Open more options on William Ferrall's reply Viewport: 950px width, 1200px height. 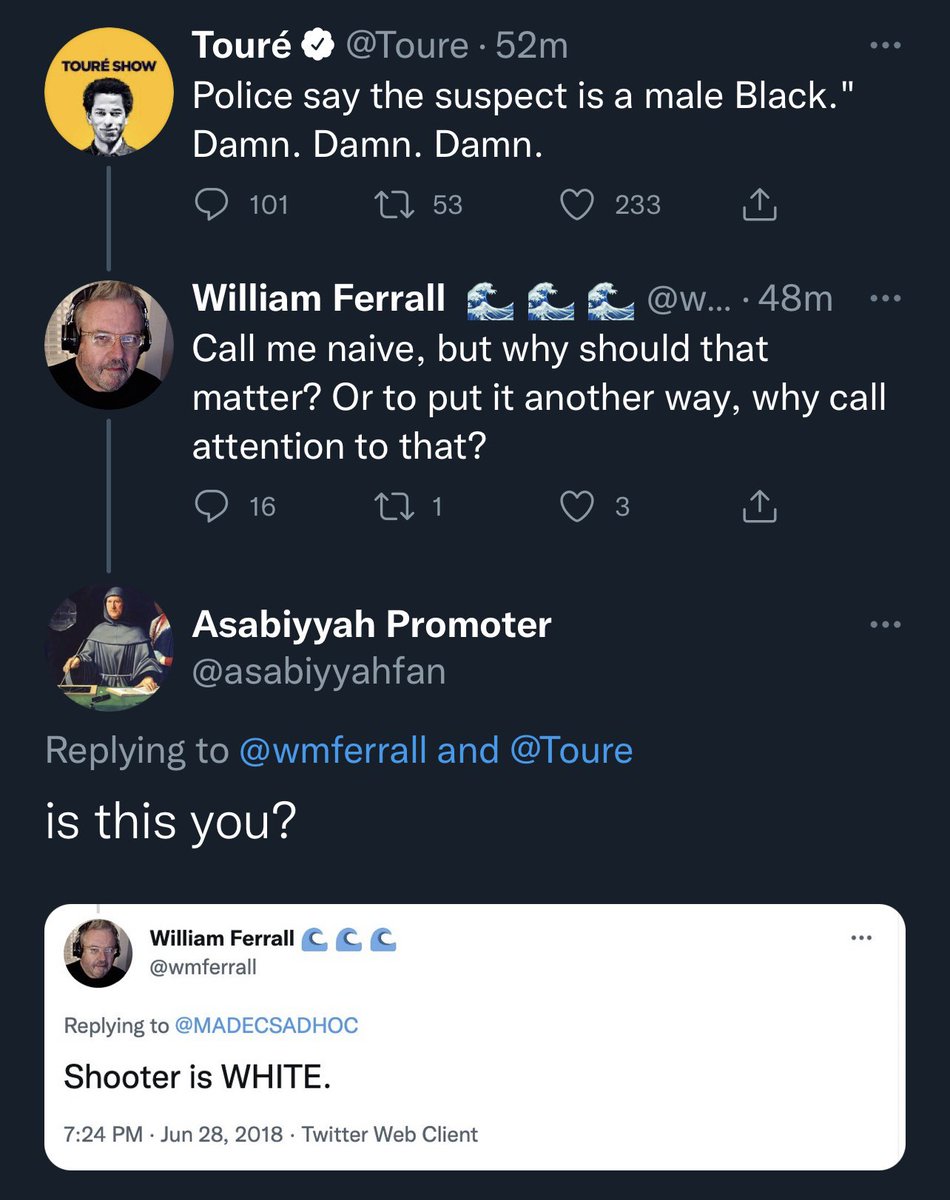click(x=885, y=298)
